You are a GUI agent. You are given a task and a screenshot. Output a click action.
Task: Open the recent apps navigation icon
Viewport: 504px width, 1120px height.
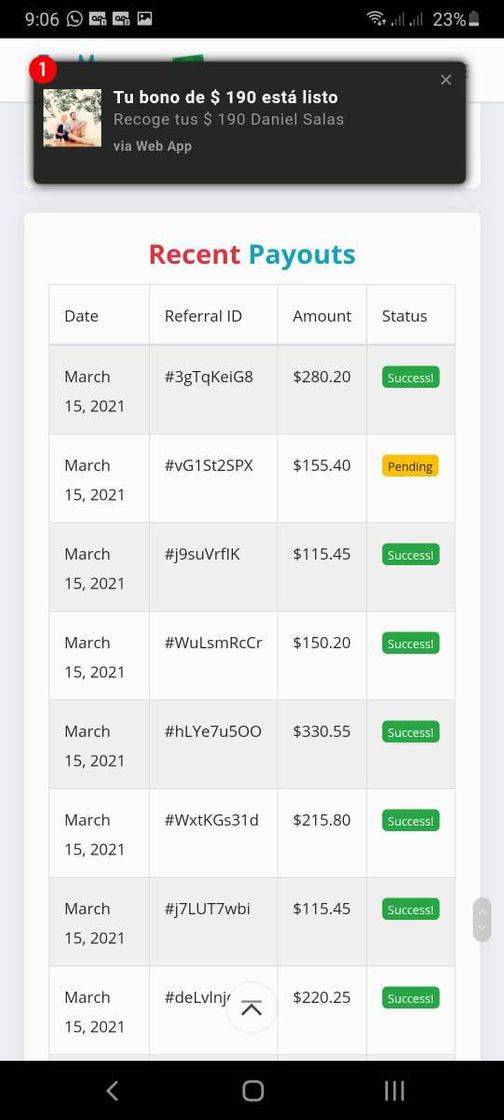point(394,1090)
